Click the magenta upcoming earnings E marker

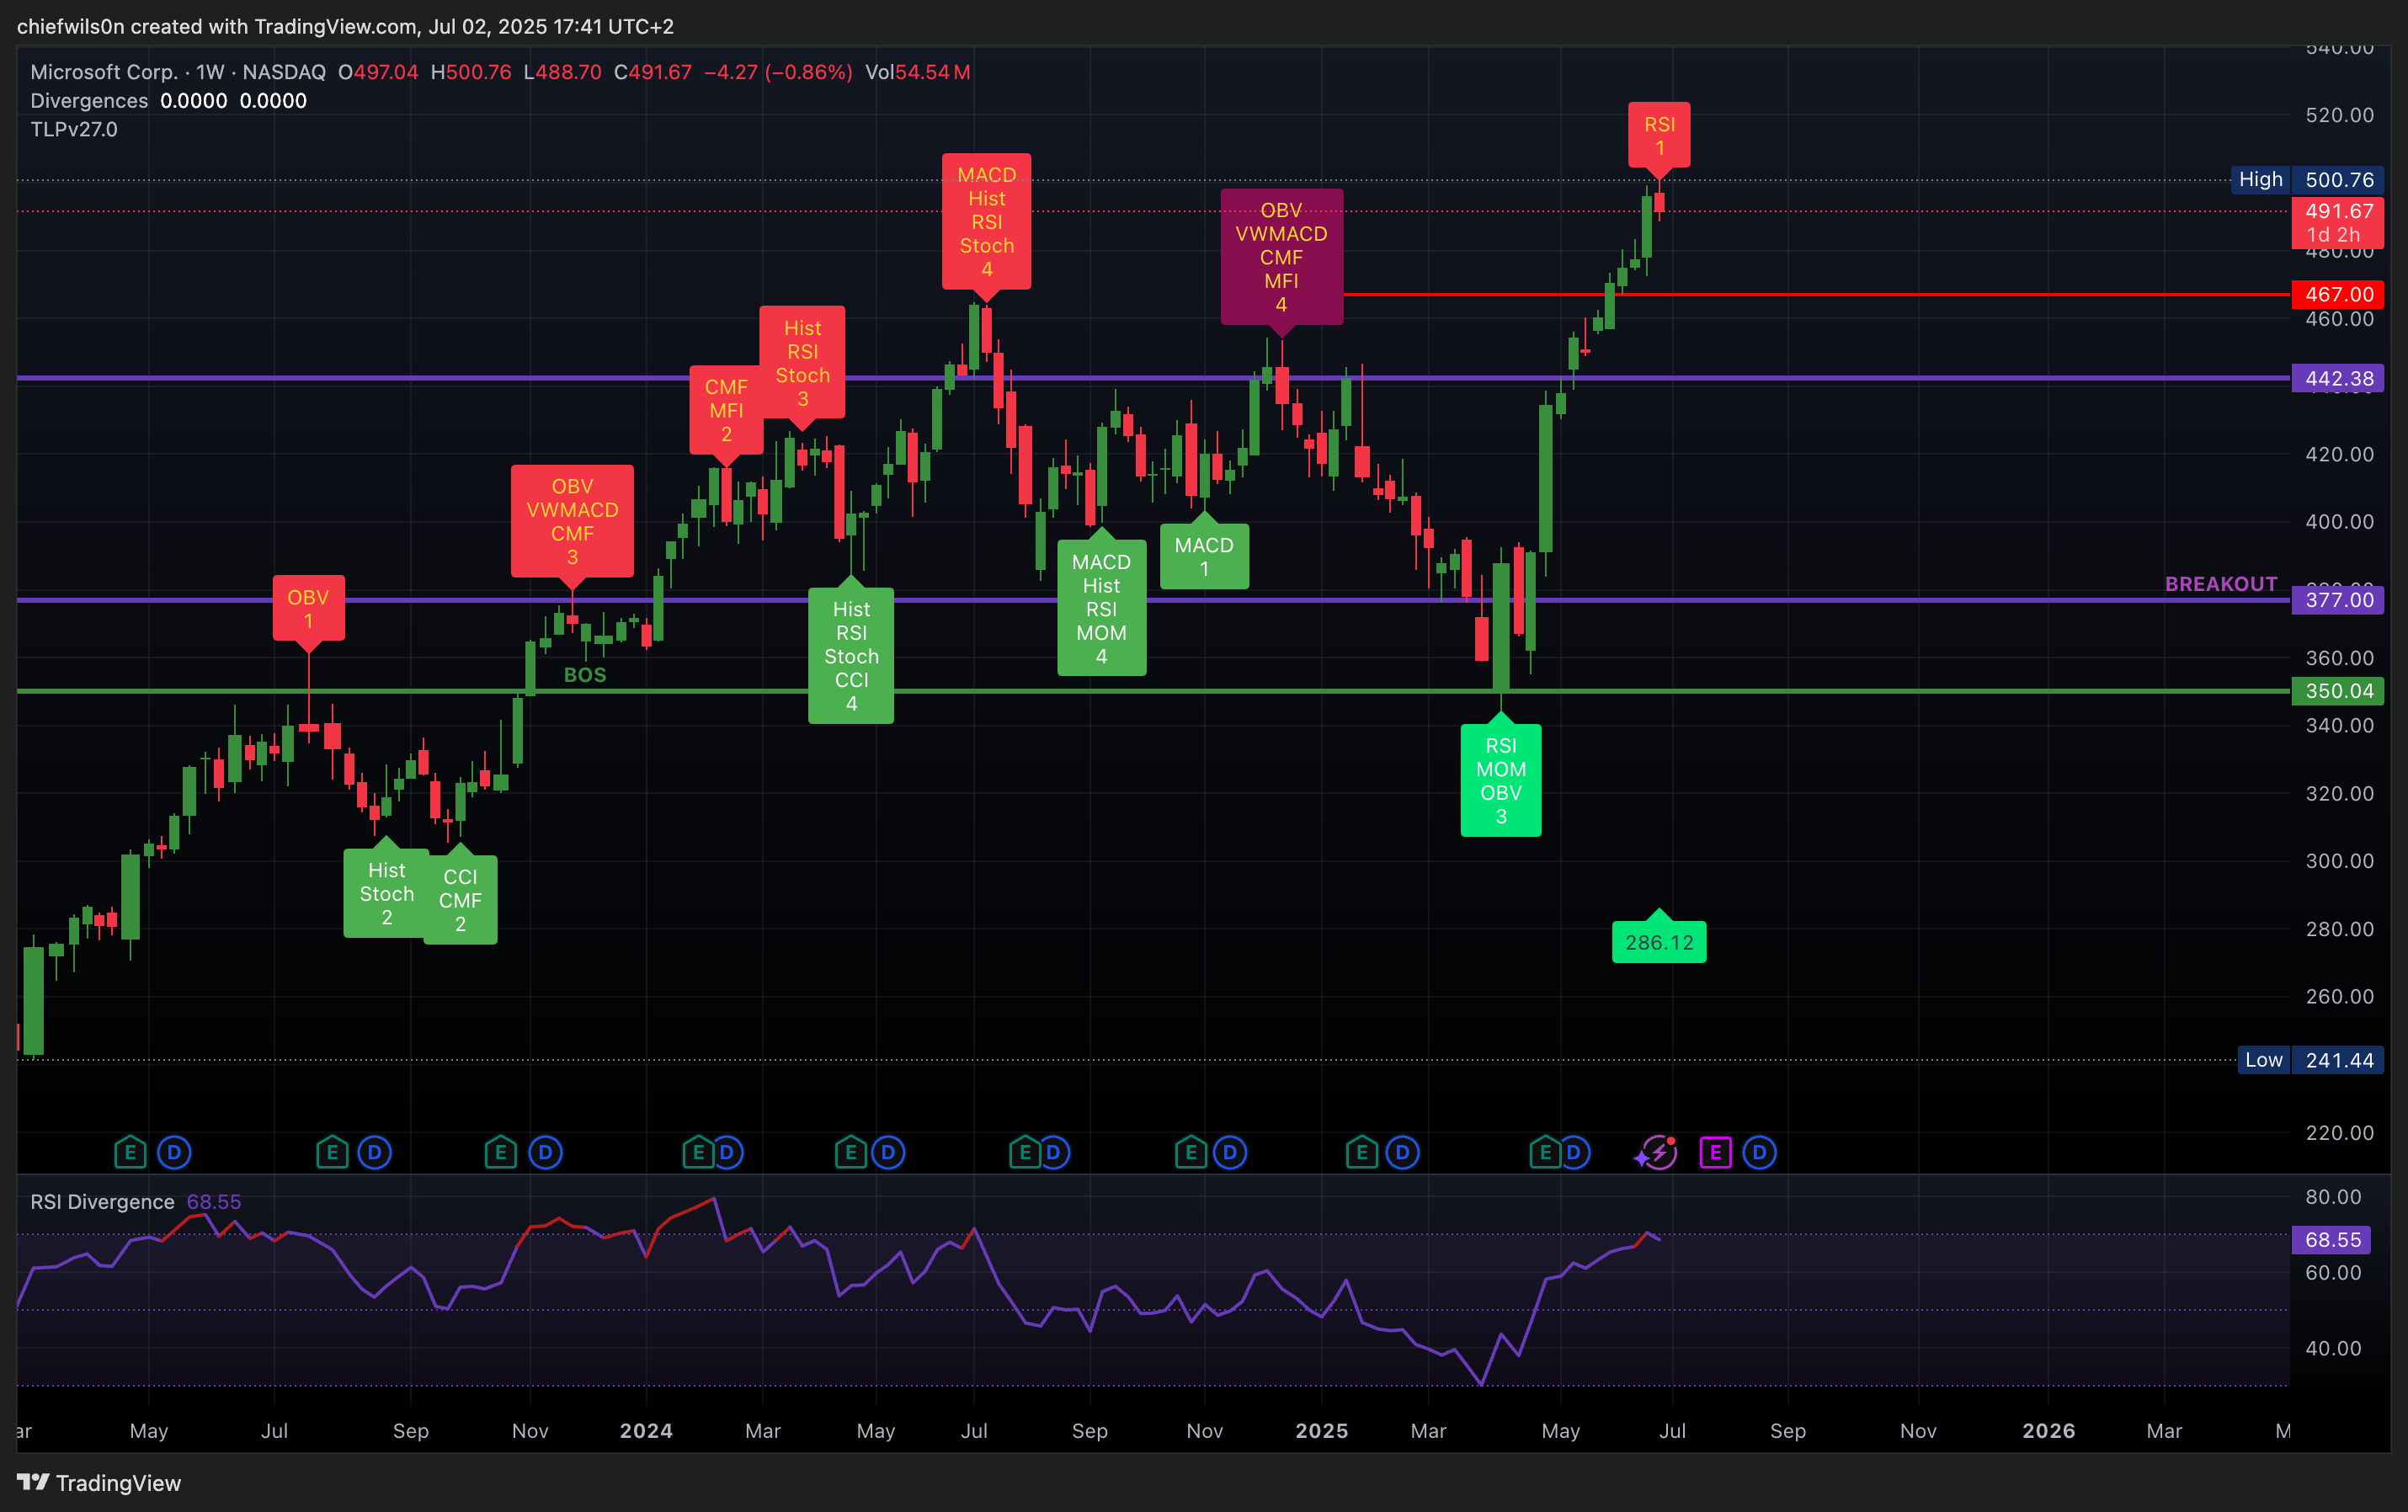(1715, 1153)
